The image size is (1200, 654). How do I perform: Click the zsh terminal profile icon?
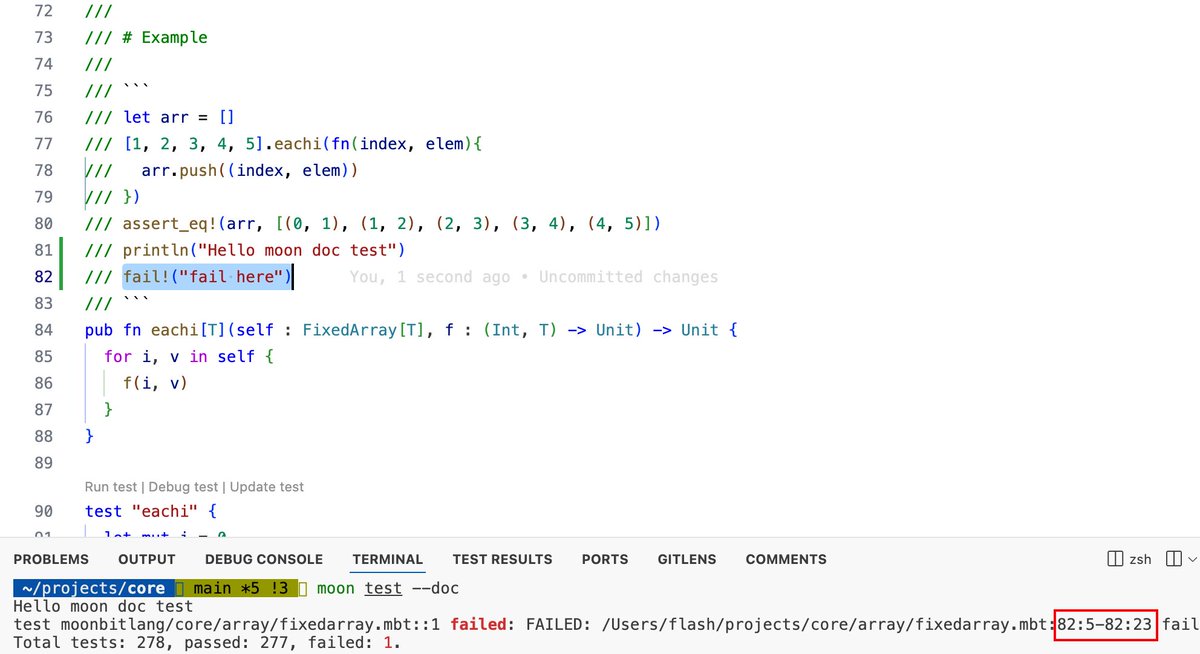1114,559
